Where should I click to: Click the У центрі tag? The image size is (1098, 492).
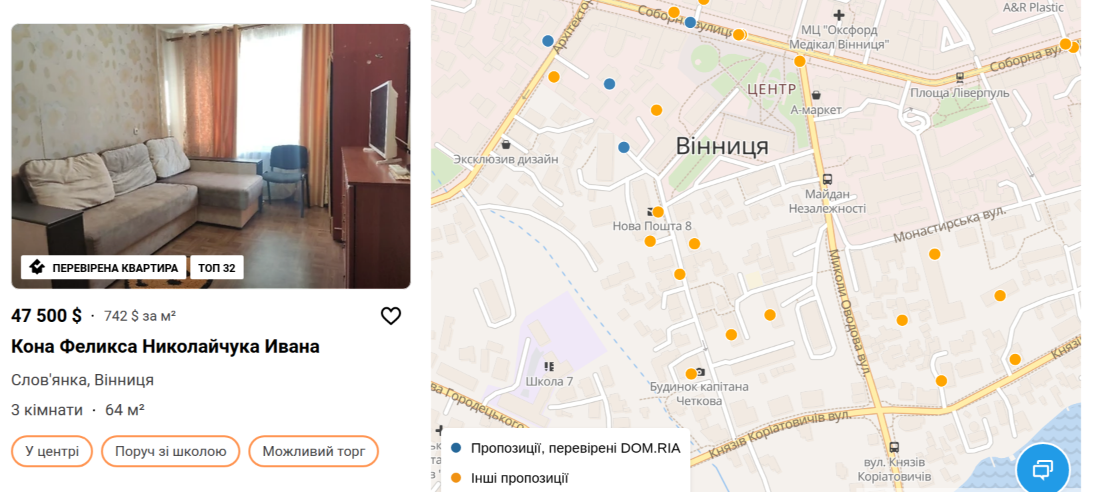pos(52,451)
